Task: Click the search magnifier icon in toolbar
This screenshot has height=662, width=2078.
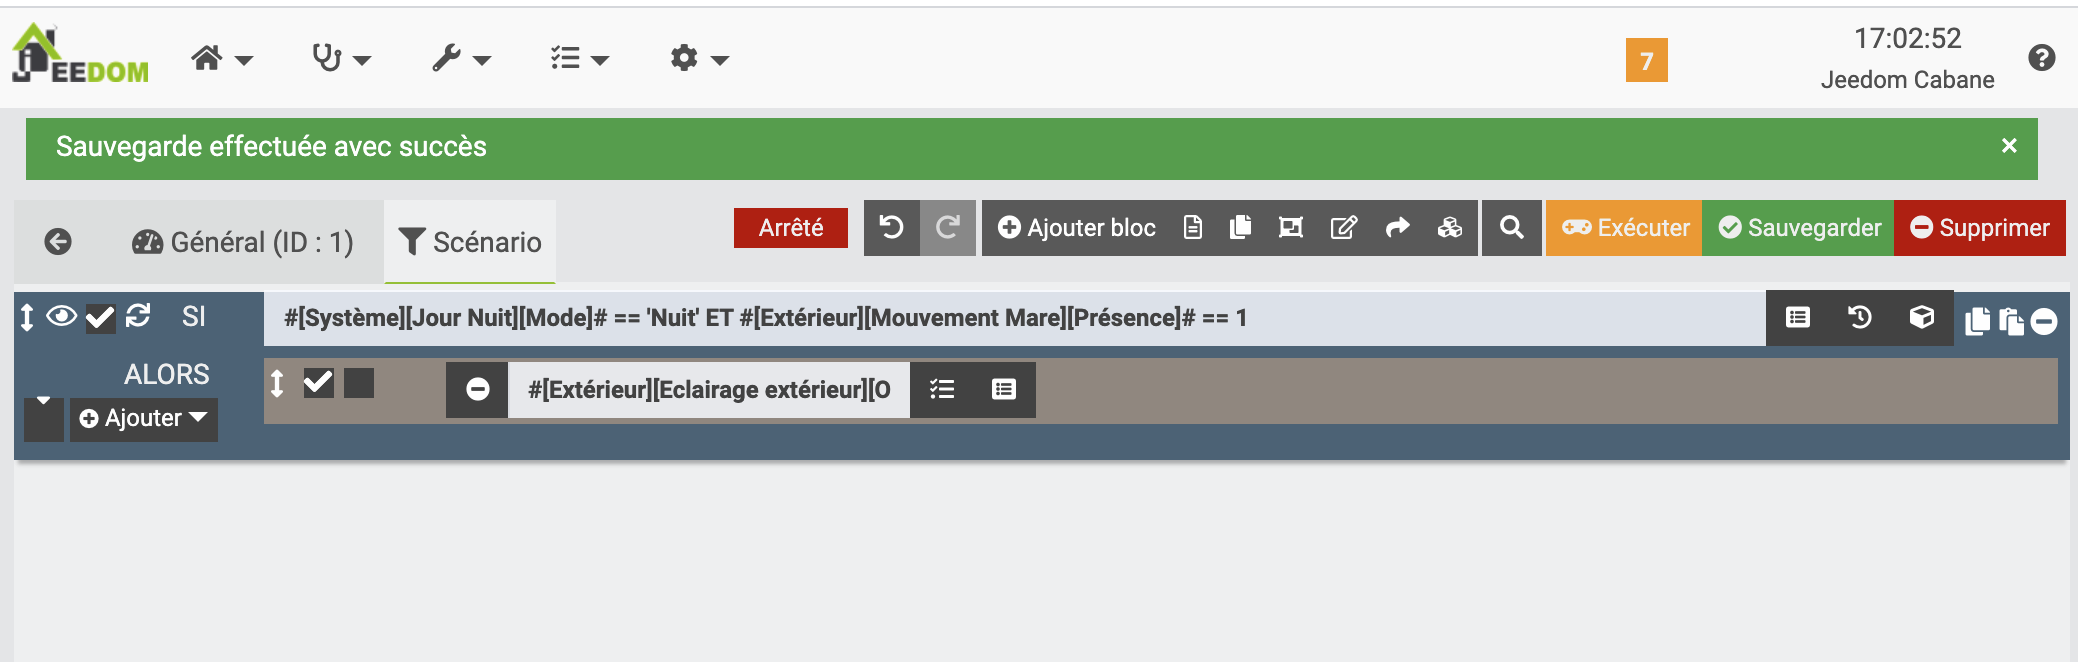Action: tap(1512, 228)
